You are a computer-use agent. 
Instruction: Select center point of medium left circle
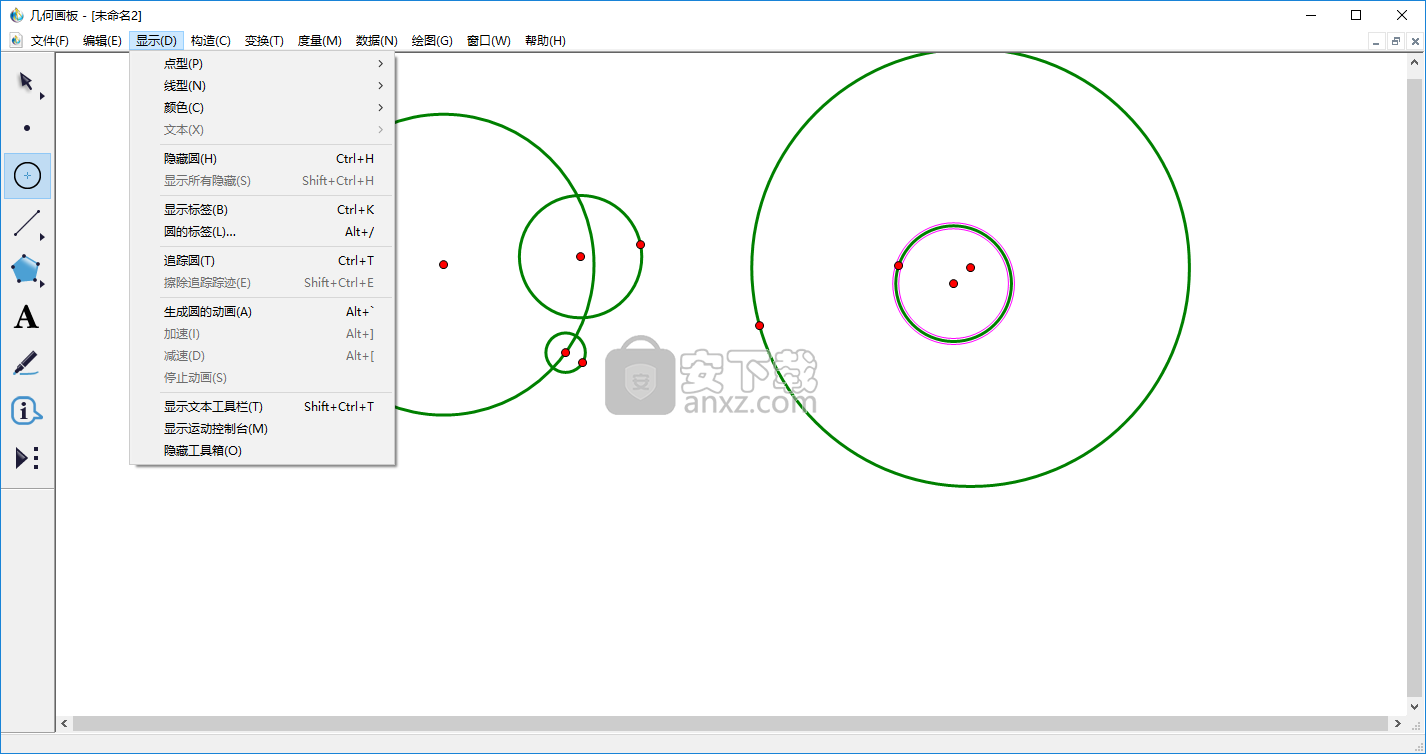[x=580, y=256]
